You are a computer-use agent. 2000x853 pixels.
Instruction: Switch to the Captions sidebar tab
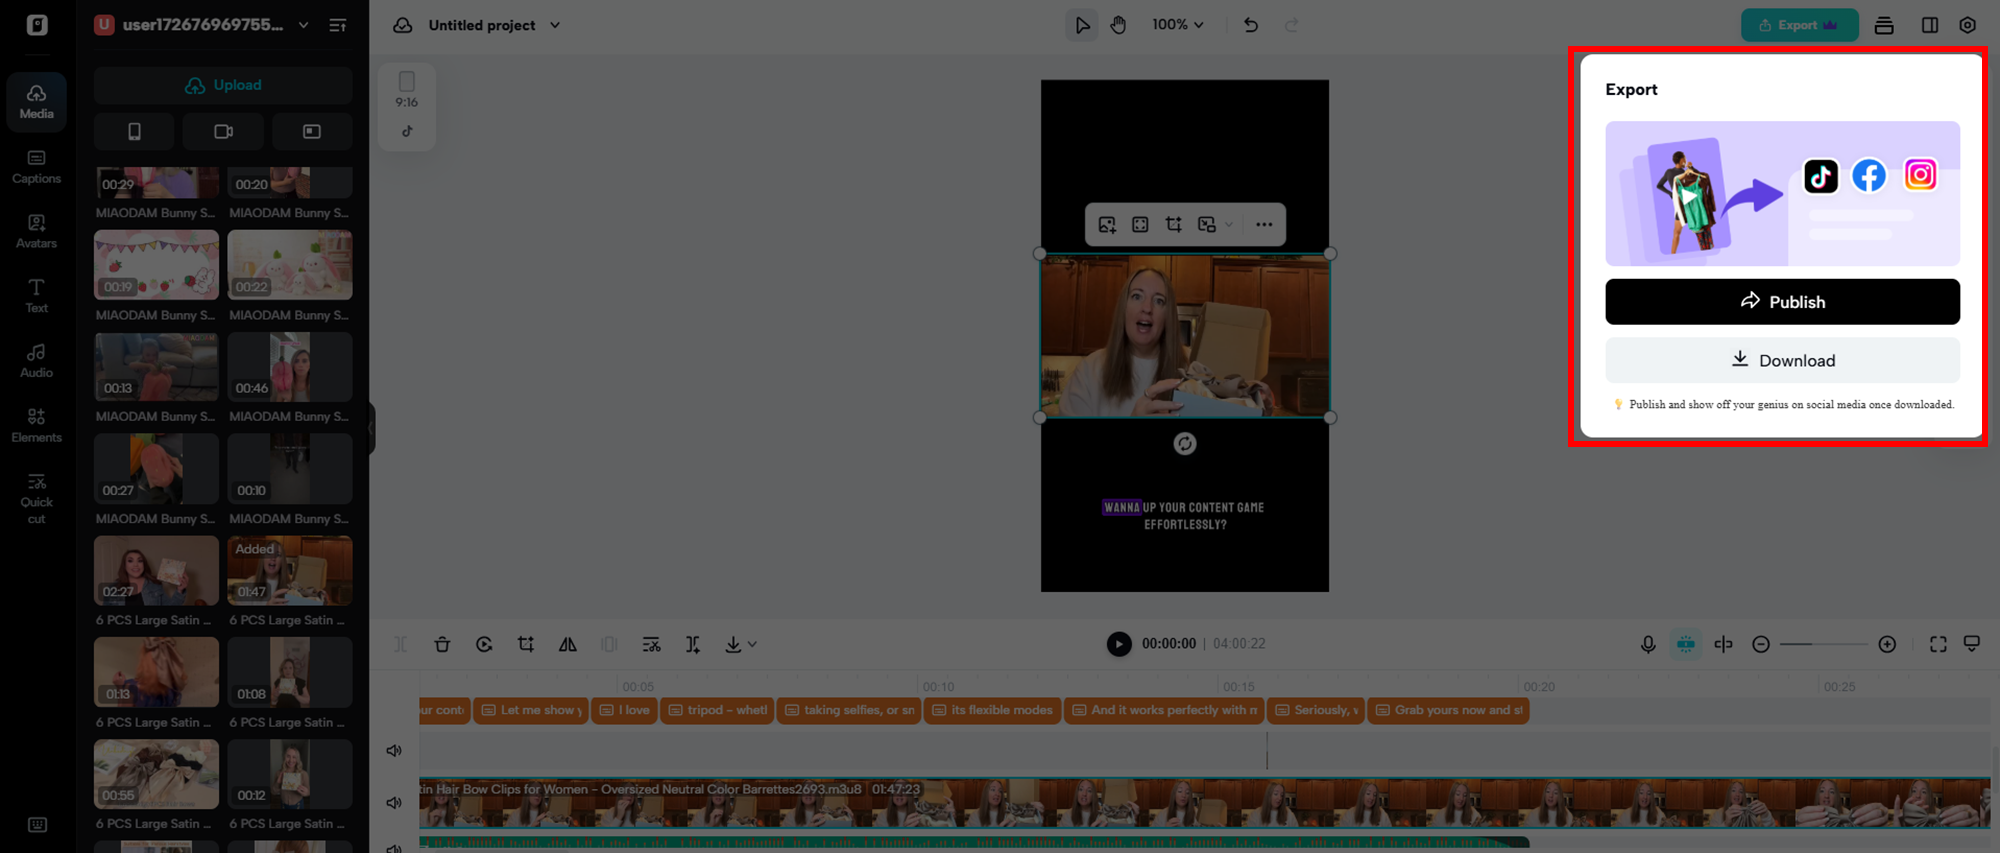pos(37,166)
